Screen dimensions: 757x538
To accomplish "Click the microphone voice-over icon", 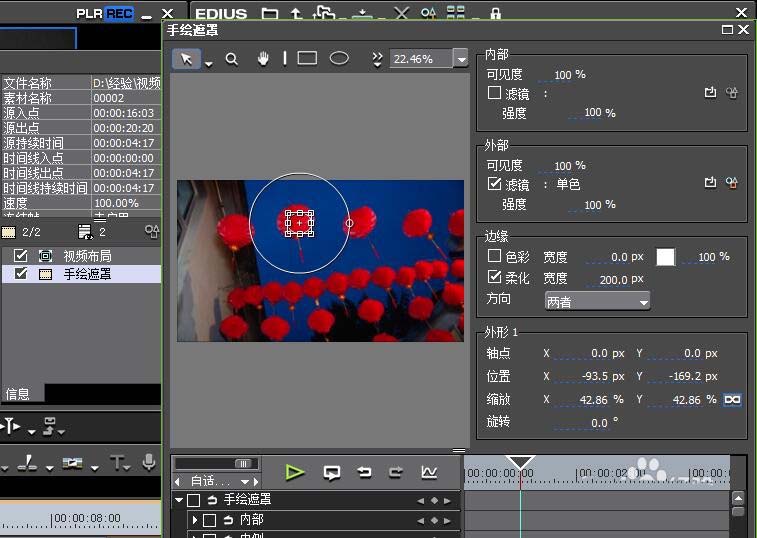I will point(149,463).
